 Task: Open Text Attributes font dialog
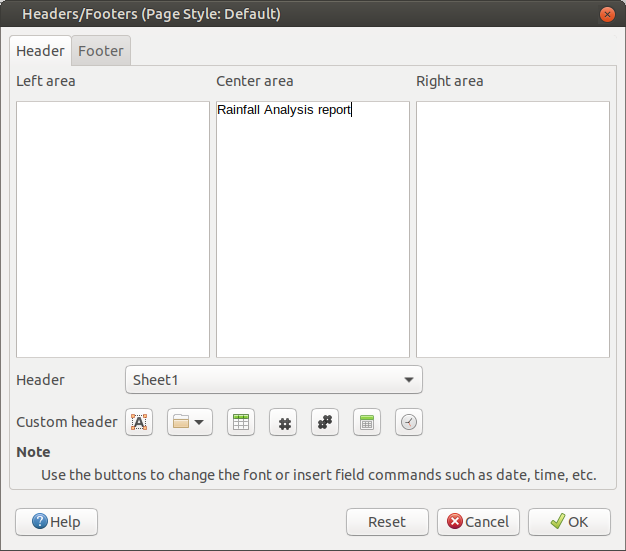pos(139,422)
